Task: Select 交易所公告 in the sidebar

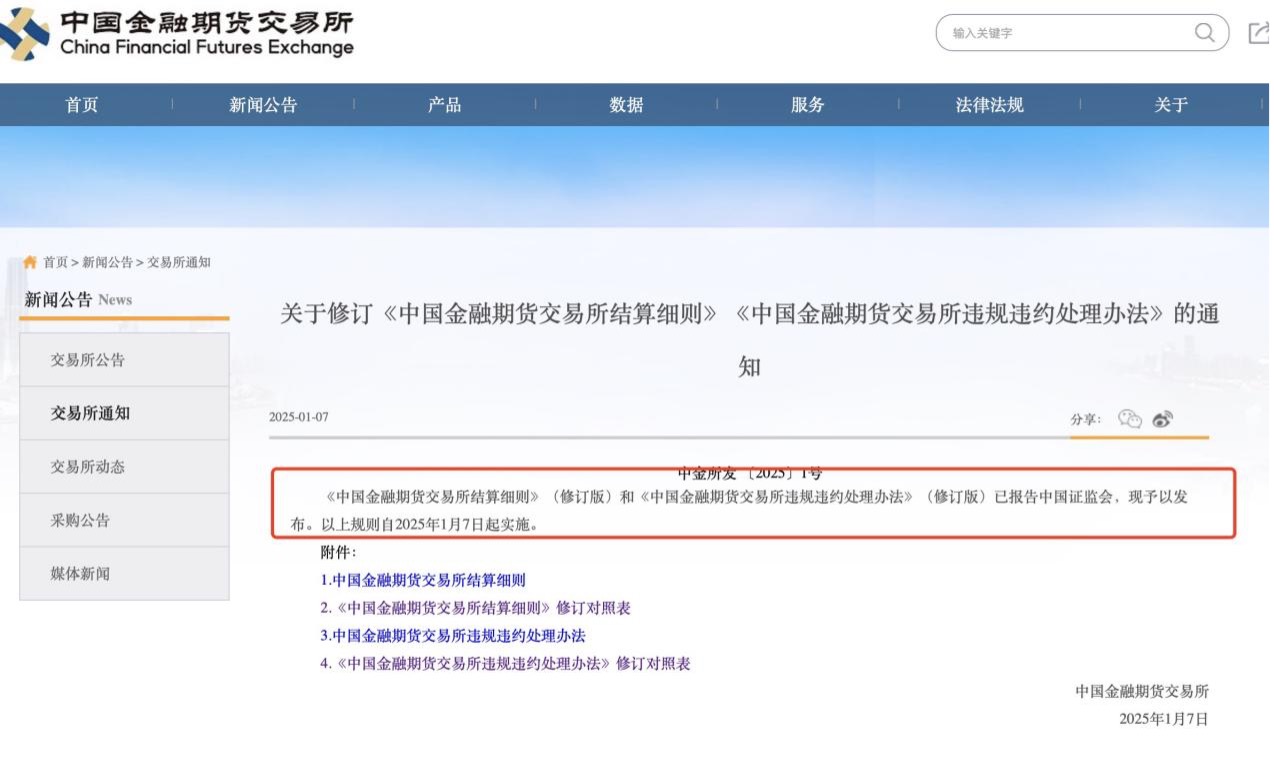Action: (x=88, y=360)
